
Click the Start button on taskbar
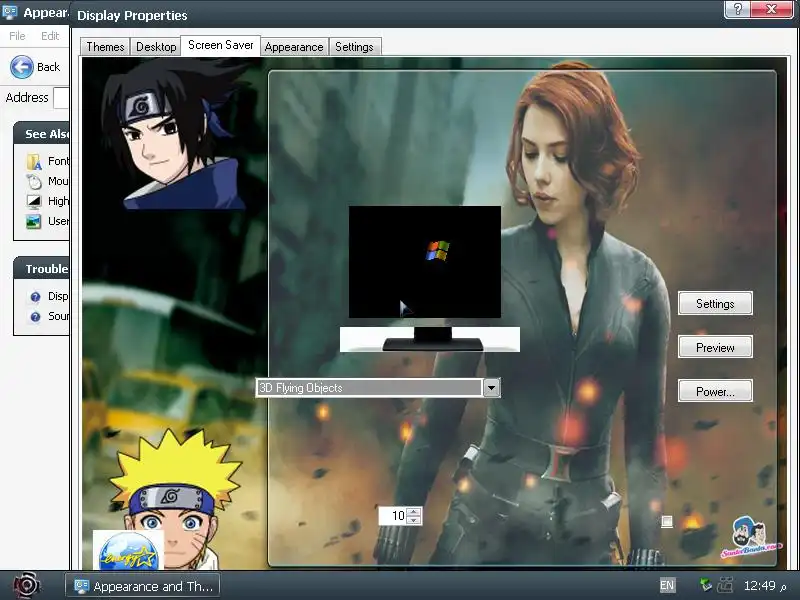point(27,585)
